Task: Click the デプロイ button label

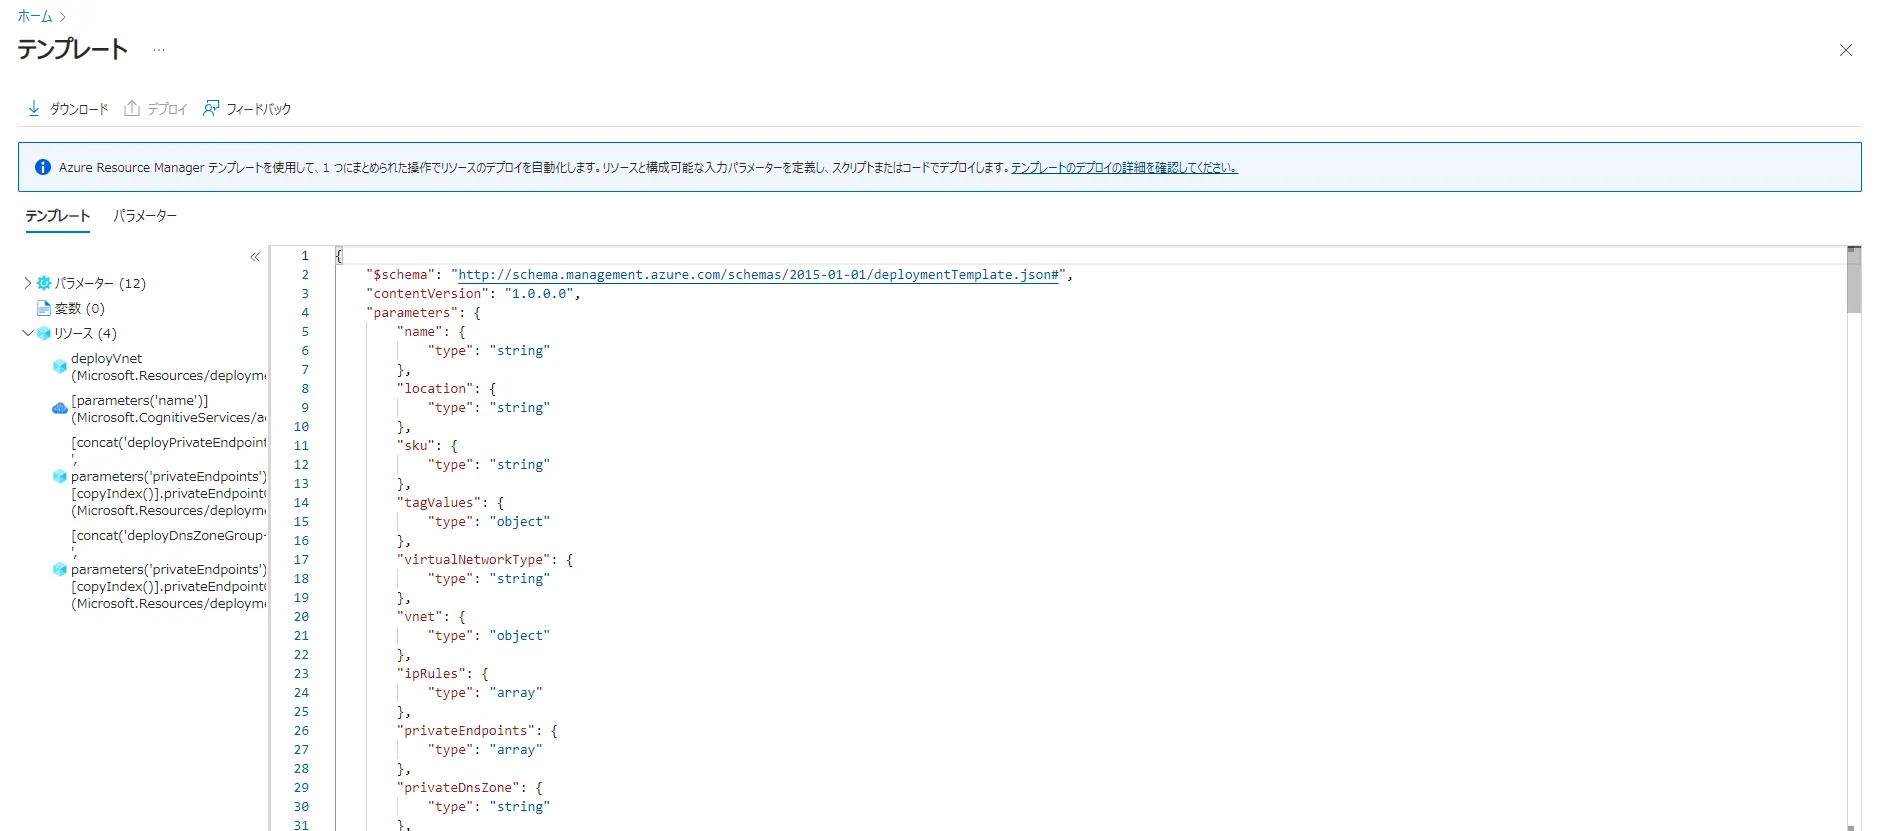Action: click(168, 108)
